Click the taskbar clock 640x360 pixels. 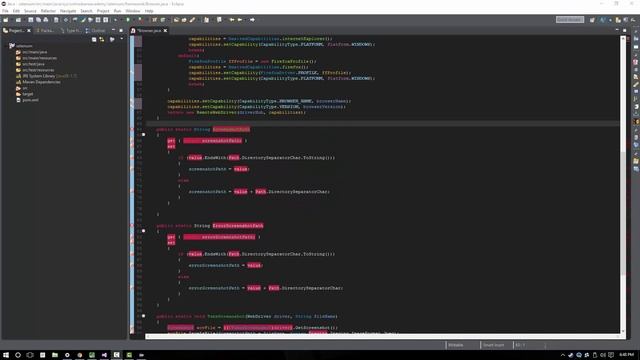pos(627,355)
